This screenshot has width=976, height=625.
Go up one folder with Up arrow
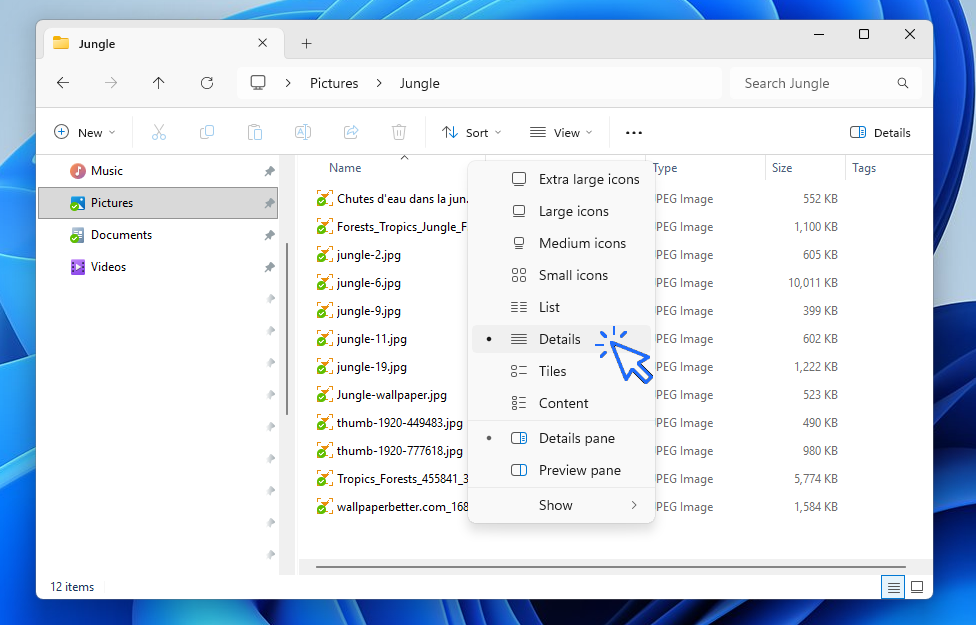pyautogui.click(x=159, y=83)
